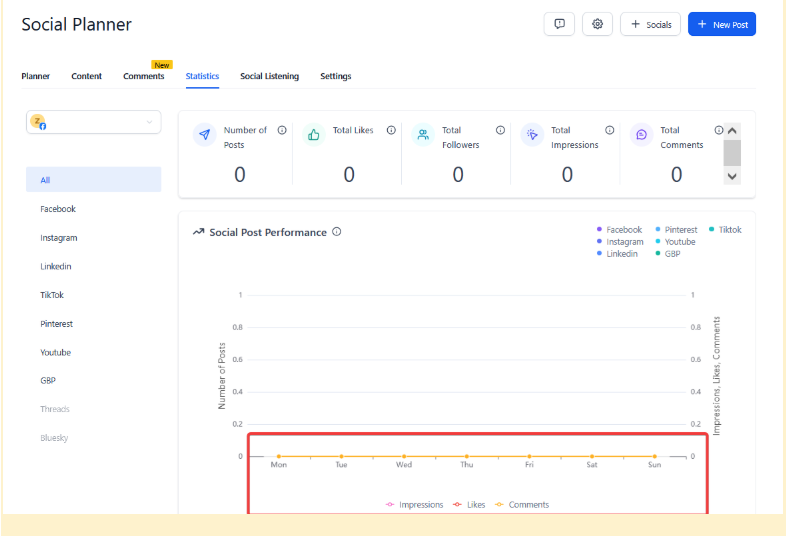Screen dimensions: 786x536
Task: Click the Total Followers people icon
Action: (422, 135)
